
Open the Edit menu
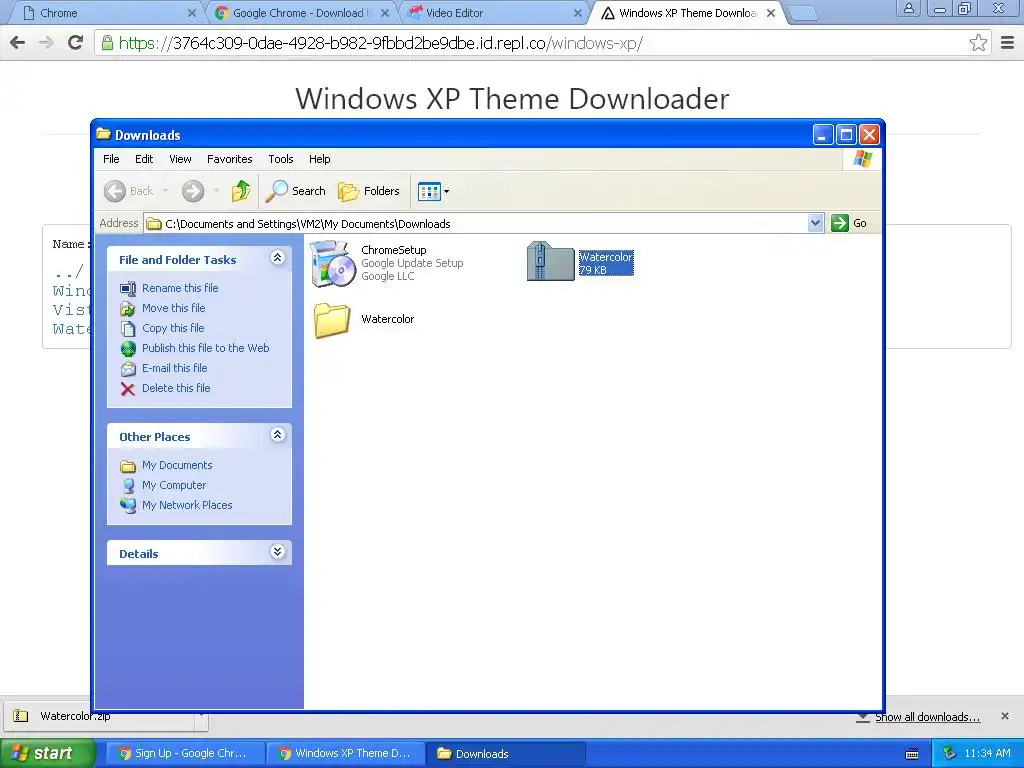[144, 159]
